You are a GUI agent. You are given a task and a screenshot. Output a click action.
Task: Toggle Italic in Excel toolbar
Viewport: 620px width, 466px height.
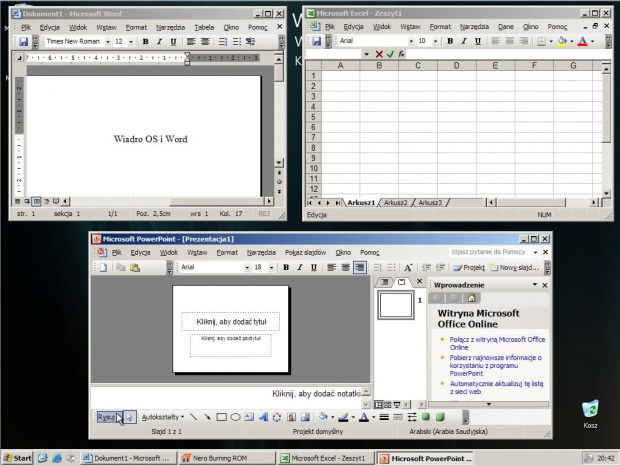464,41
